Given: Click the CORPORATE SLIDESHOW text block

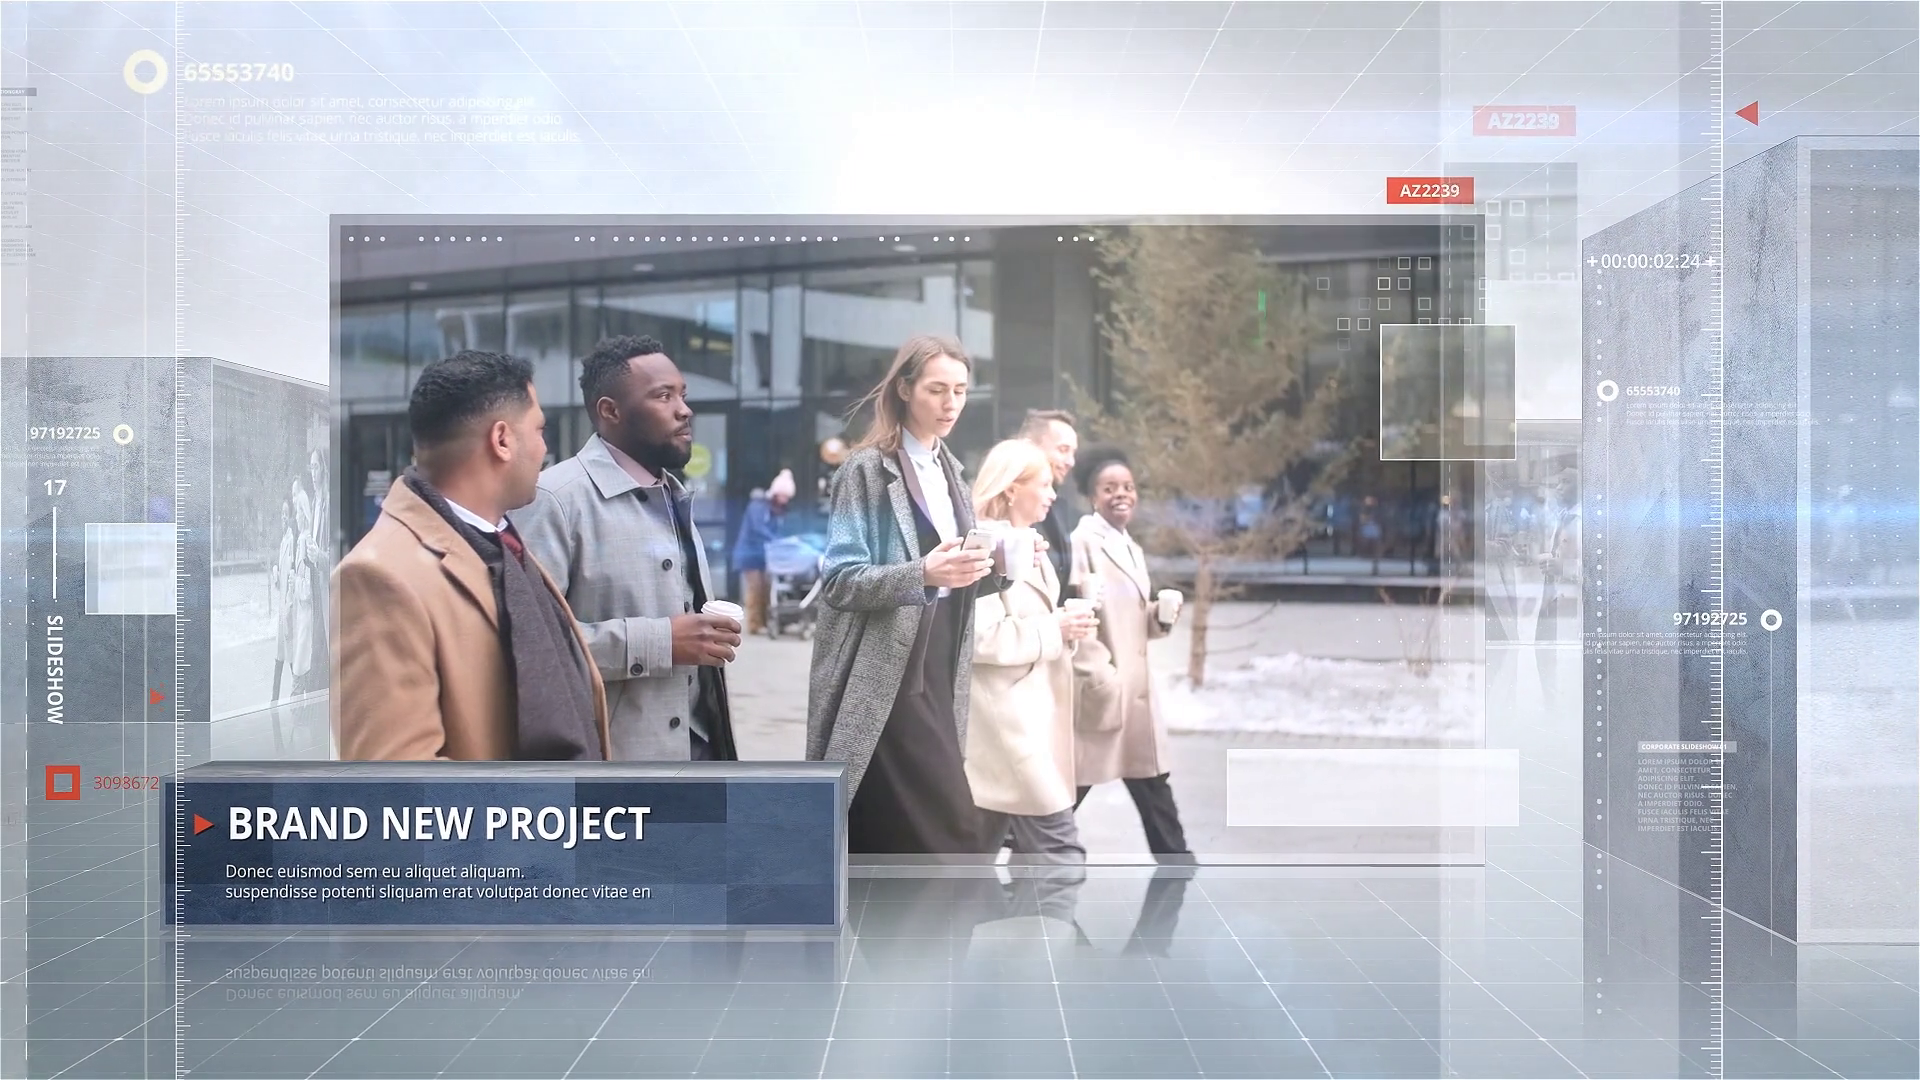Looking at the screenshot, I should (x=1685, y=747).
